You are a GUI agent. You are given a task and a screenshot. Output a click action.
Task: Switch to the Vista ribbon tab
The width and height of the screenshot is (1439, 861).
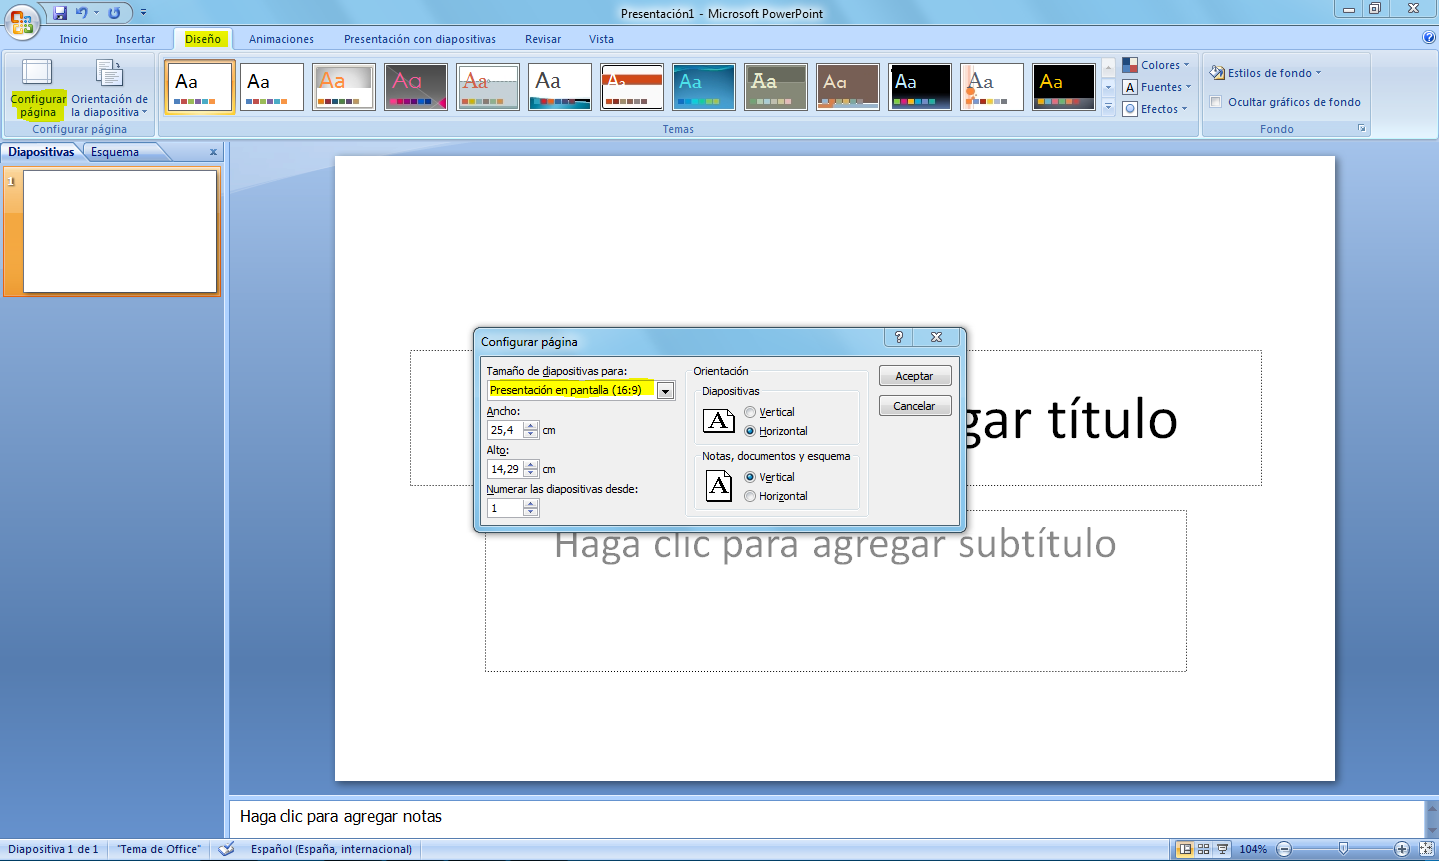601,39
